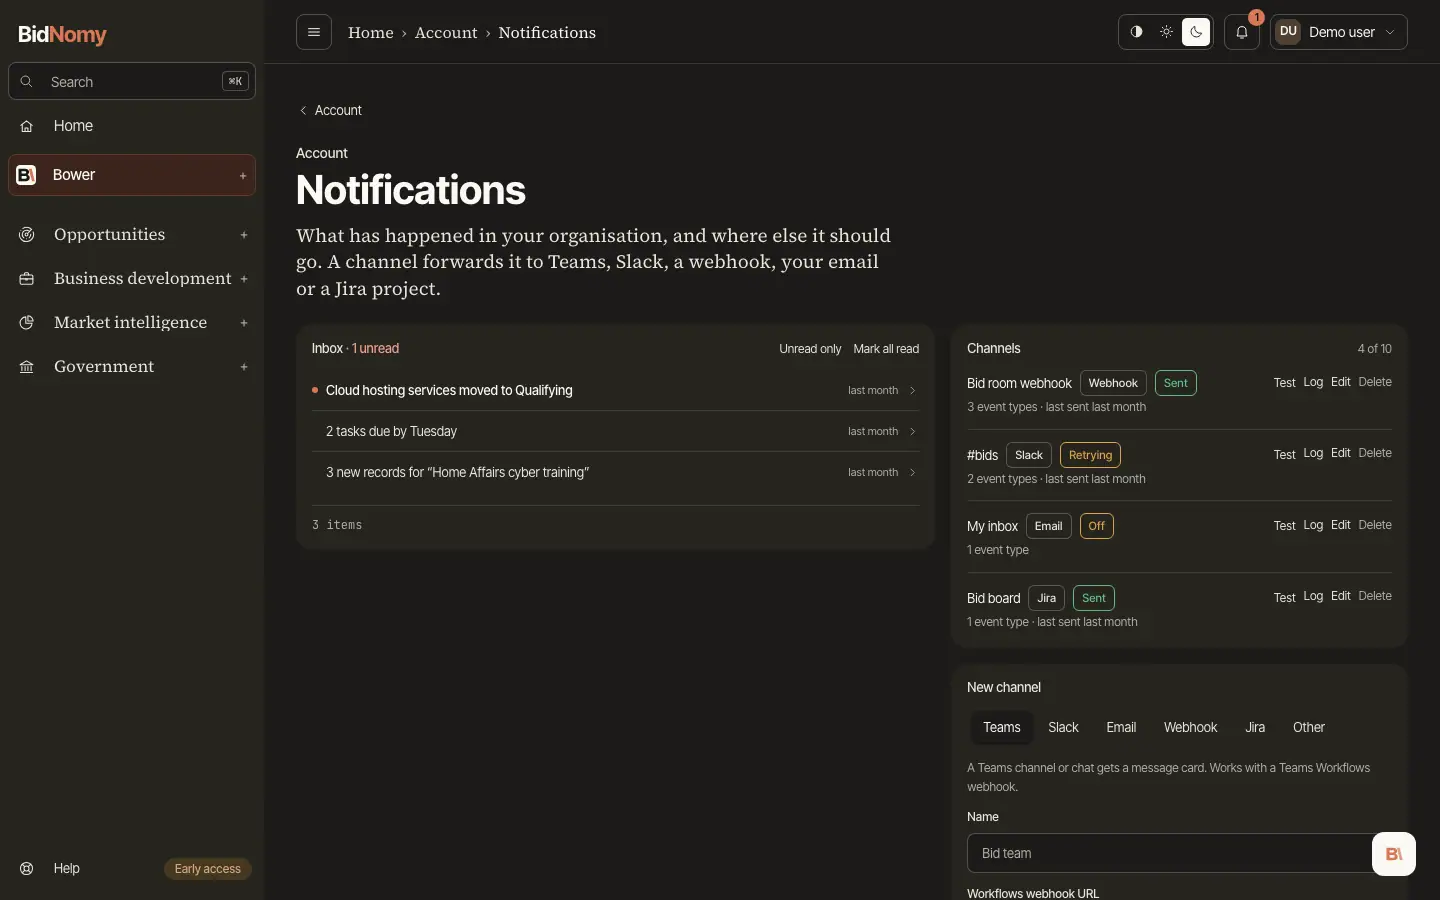Open the Log for the #bids channel
The image size is (1440, 900).
click(1313, 454)
